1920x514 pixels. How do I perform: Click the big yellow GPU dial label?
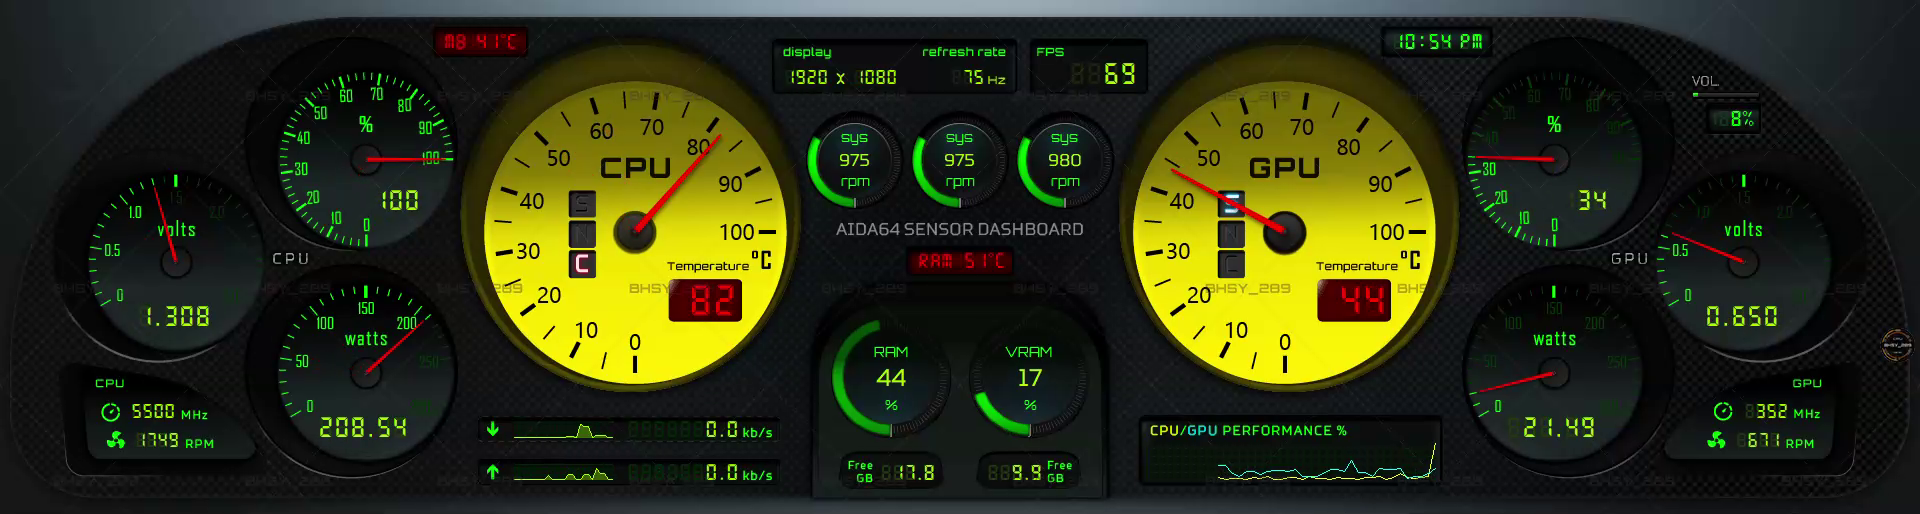click(1284, 168)
